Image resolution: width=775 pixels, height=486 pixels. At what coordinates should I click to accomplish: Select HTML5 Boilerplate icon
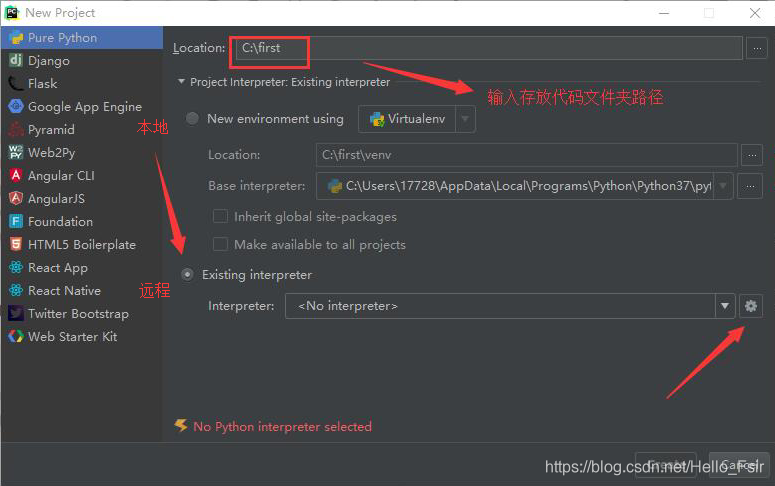point(16,244)
